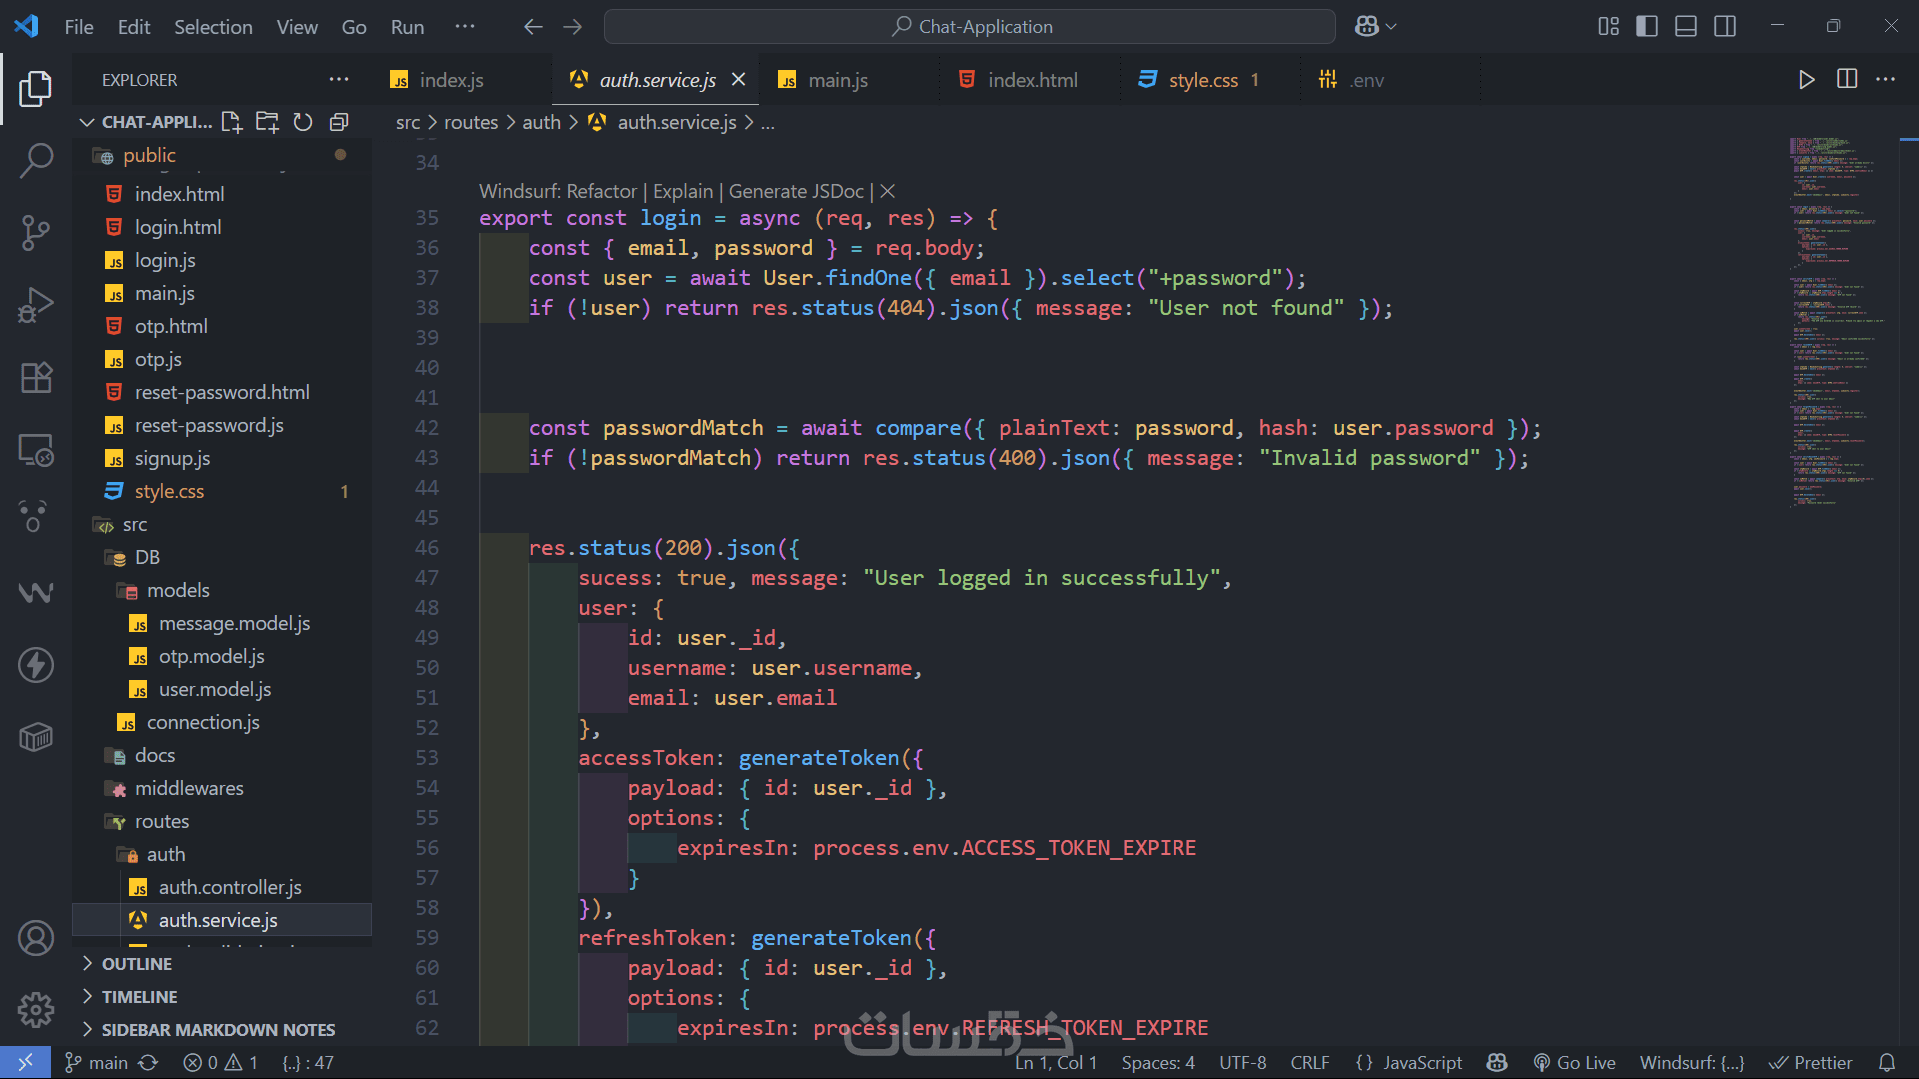
Task: Toggle the secondary side bar
Action: pos(1725,27)
